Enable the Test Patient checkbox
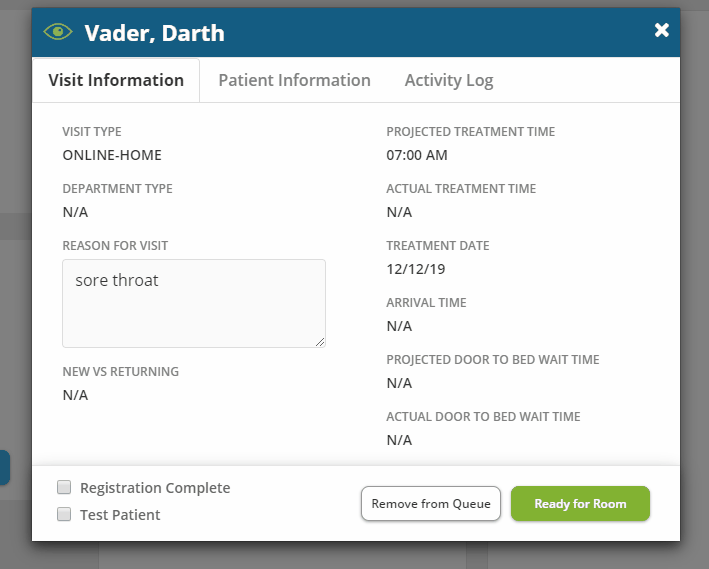The image size is (709, 569). [x=64, y=515]
